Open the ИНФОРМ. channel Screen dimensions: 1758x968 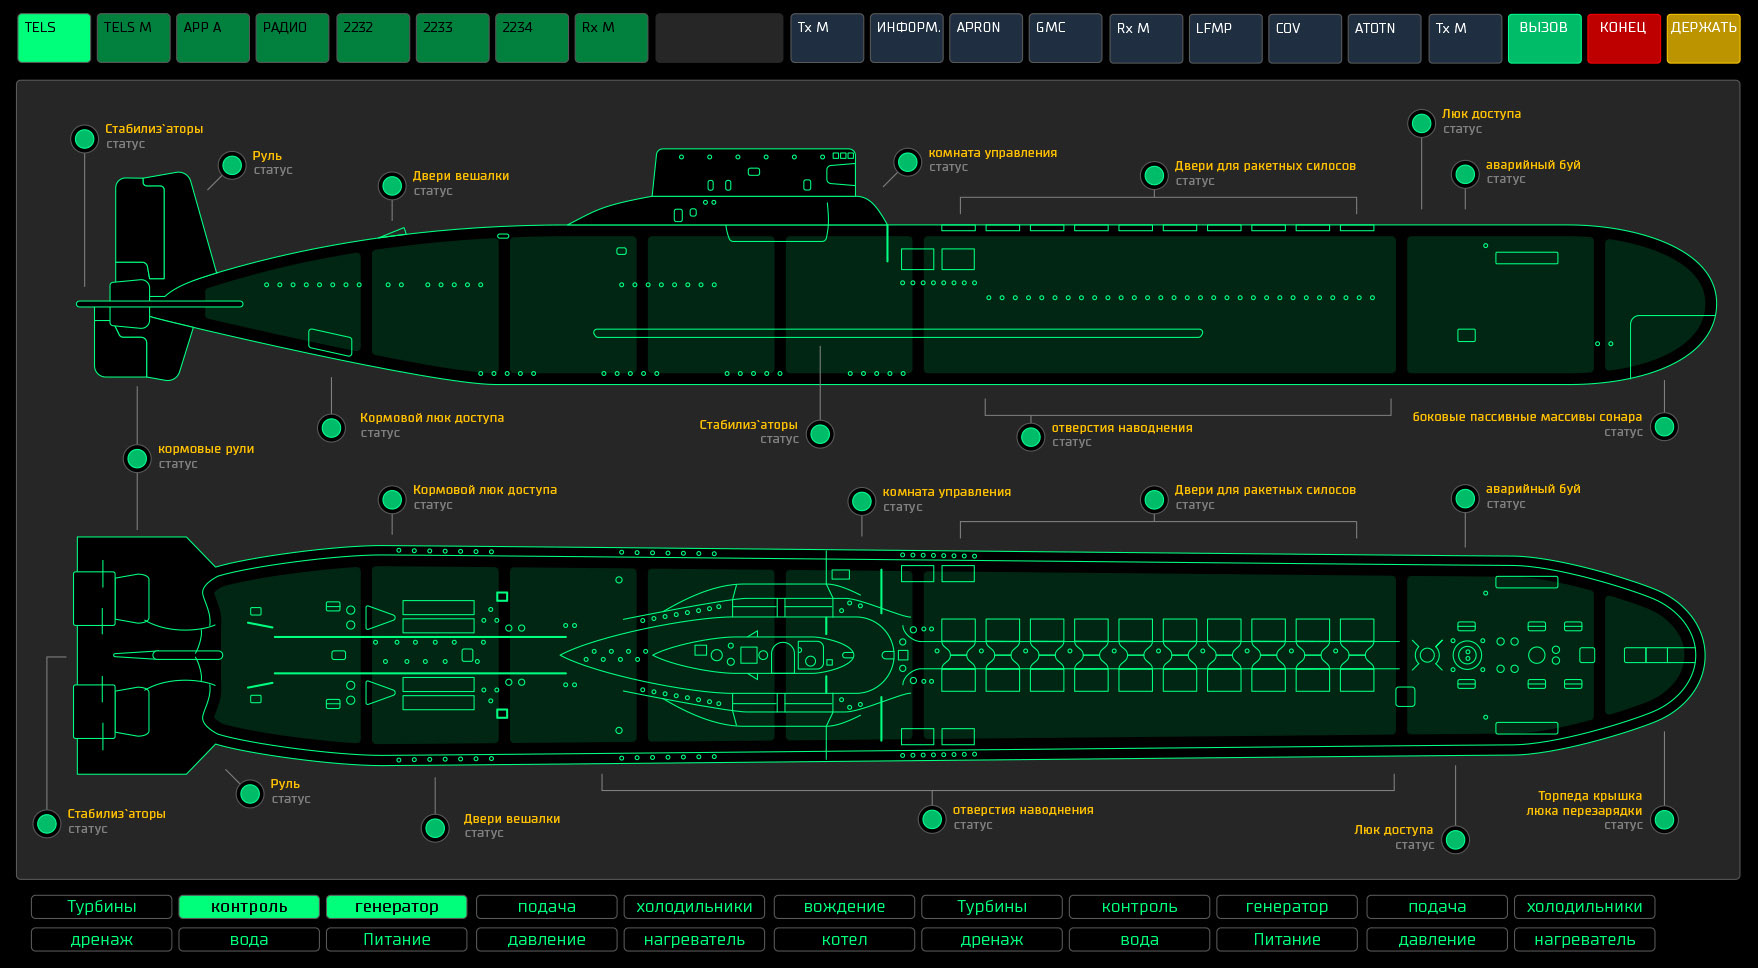906,38
